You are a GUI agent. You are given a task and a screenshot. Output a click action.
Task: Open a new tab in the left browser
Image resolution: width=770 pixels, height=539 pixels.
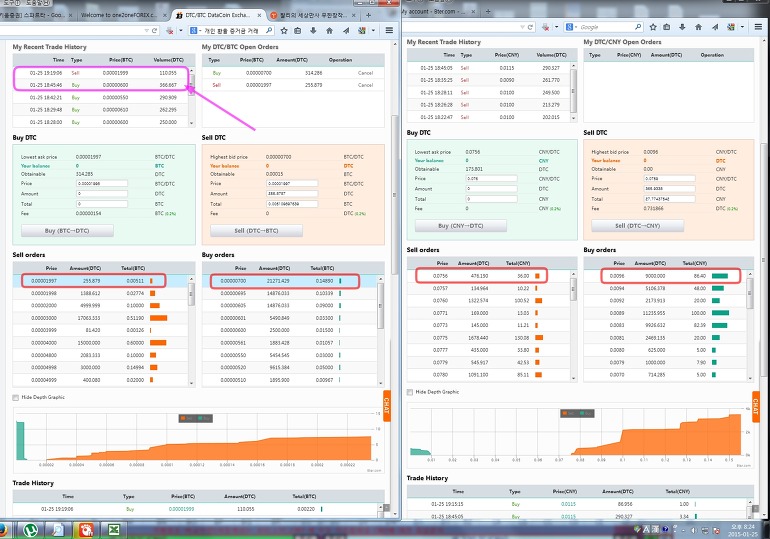coord(368,15)
